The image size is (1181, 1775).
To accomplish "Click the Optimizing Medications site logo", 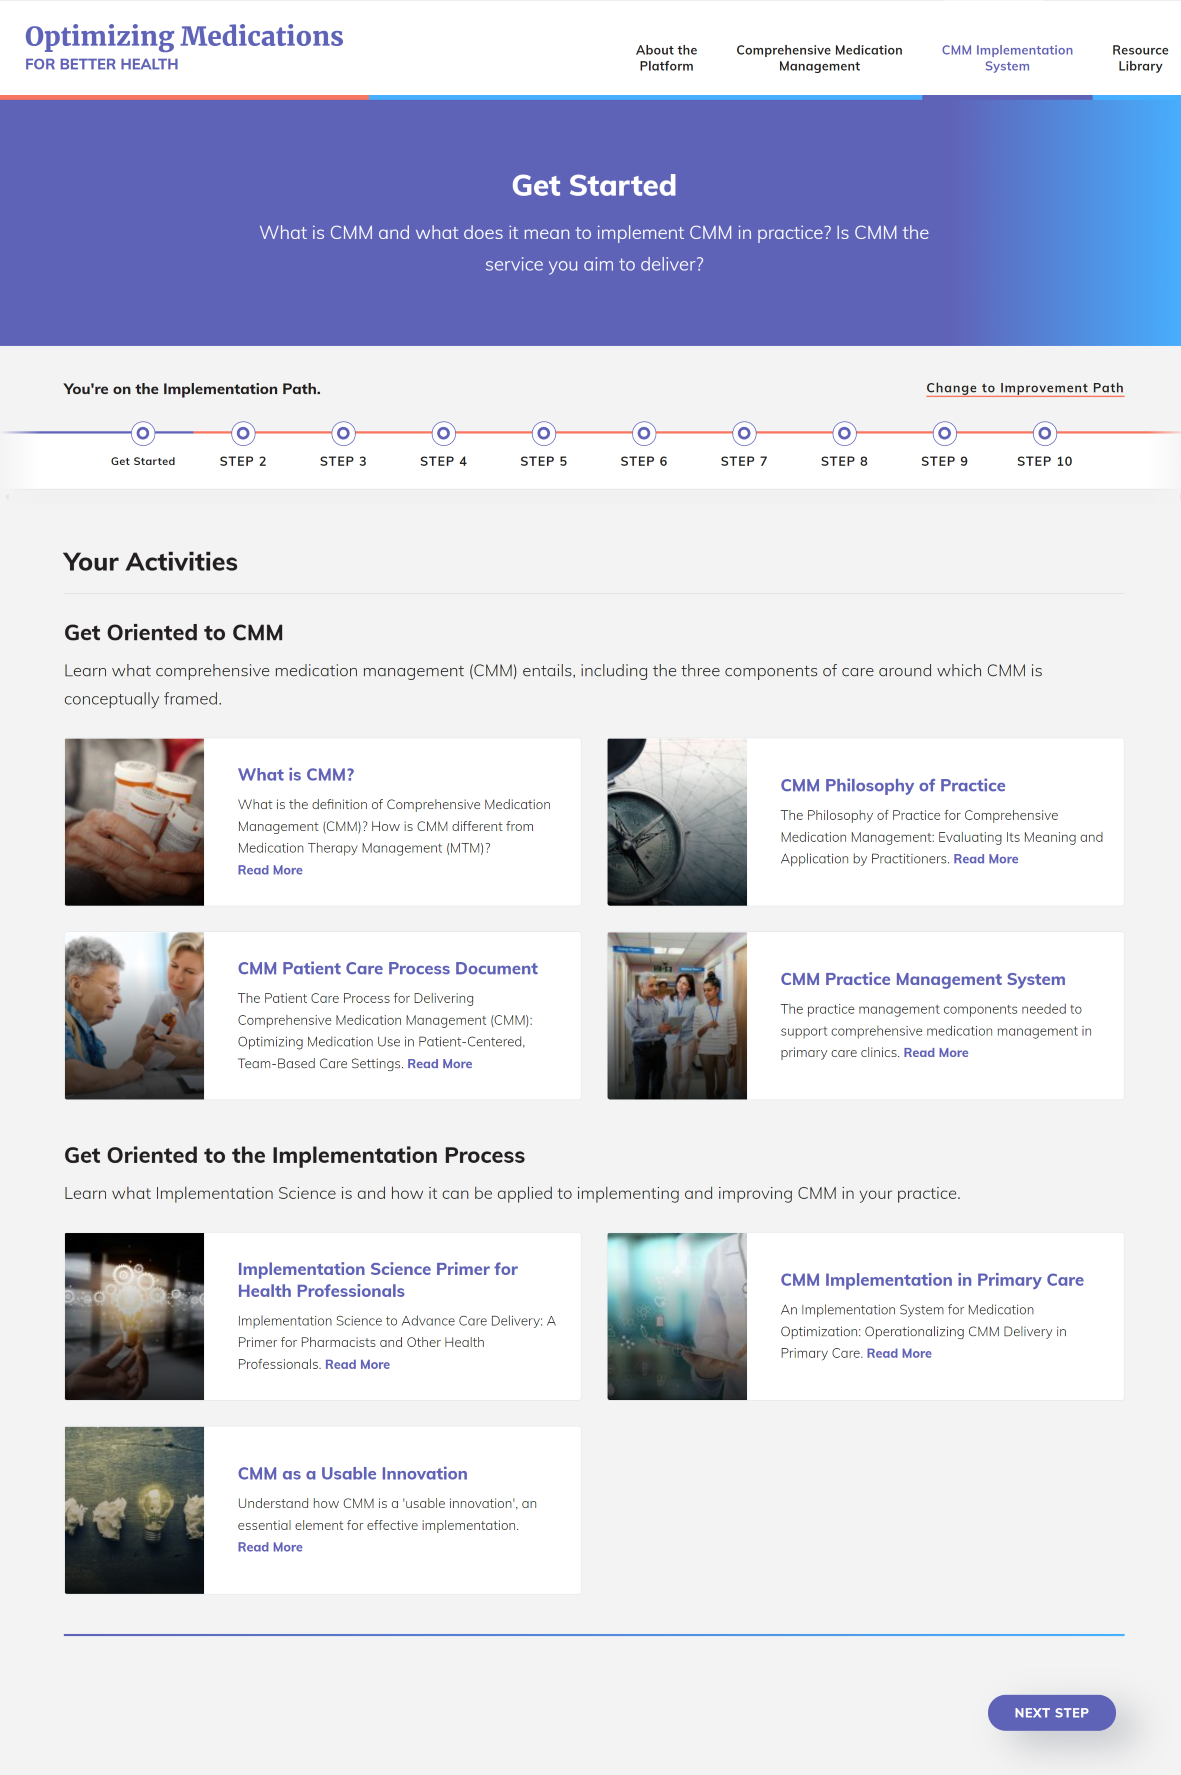I will click(184, 47).
